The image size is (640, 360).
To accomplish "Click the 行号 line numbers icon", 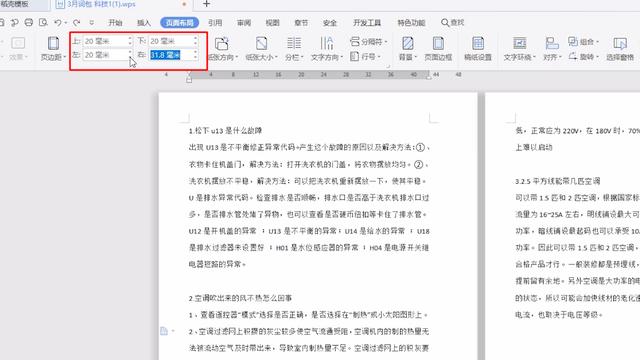I will click(x=354, y=56).
